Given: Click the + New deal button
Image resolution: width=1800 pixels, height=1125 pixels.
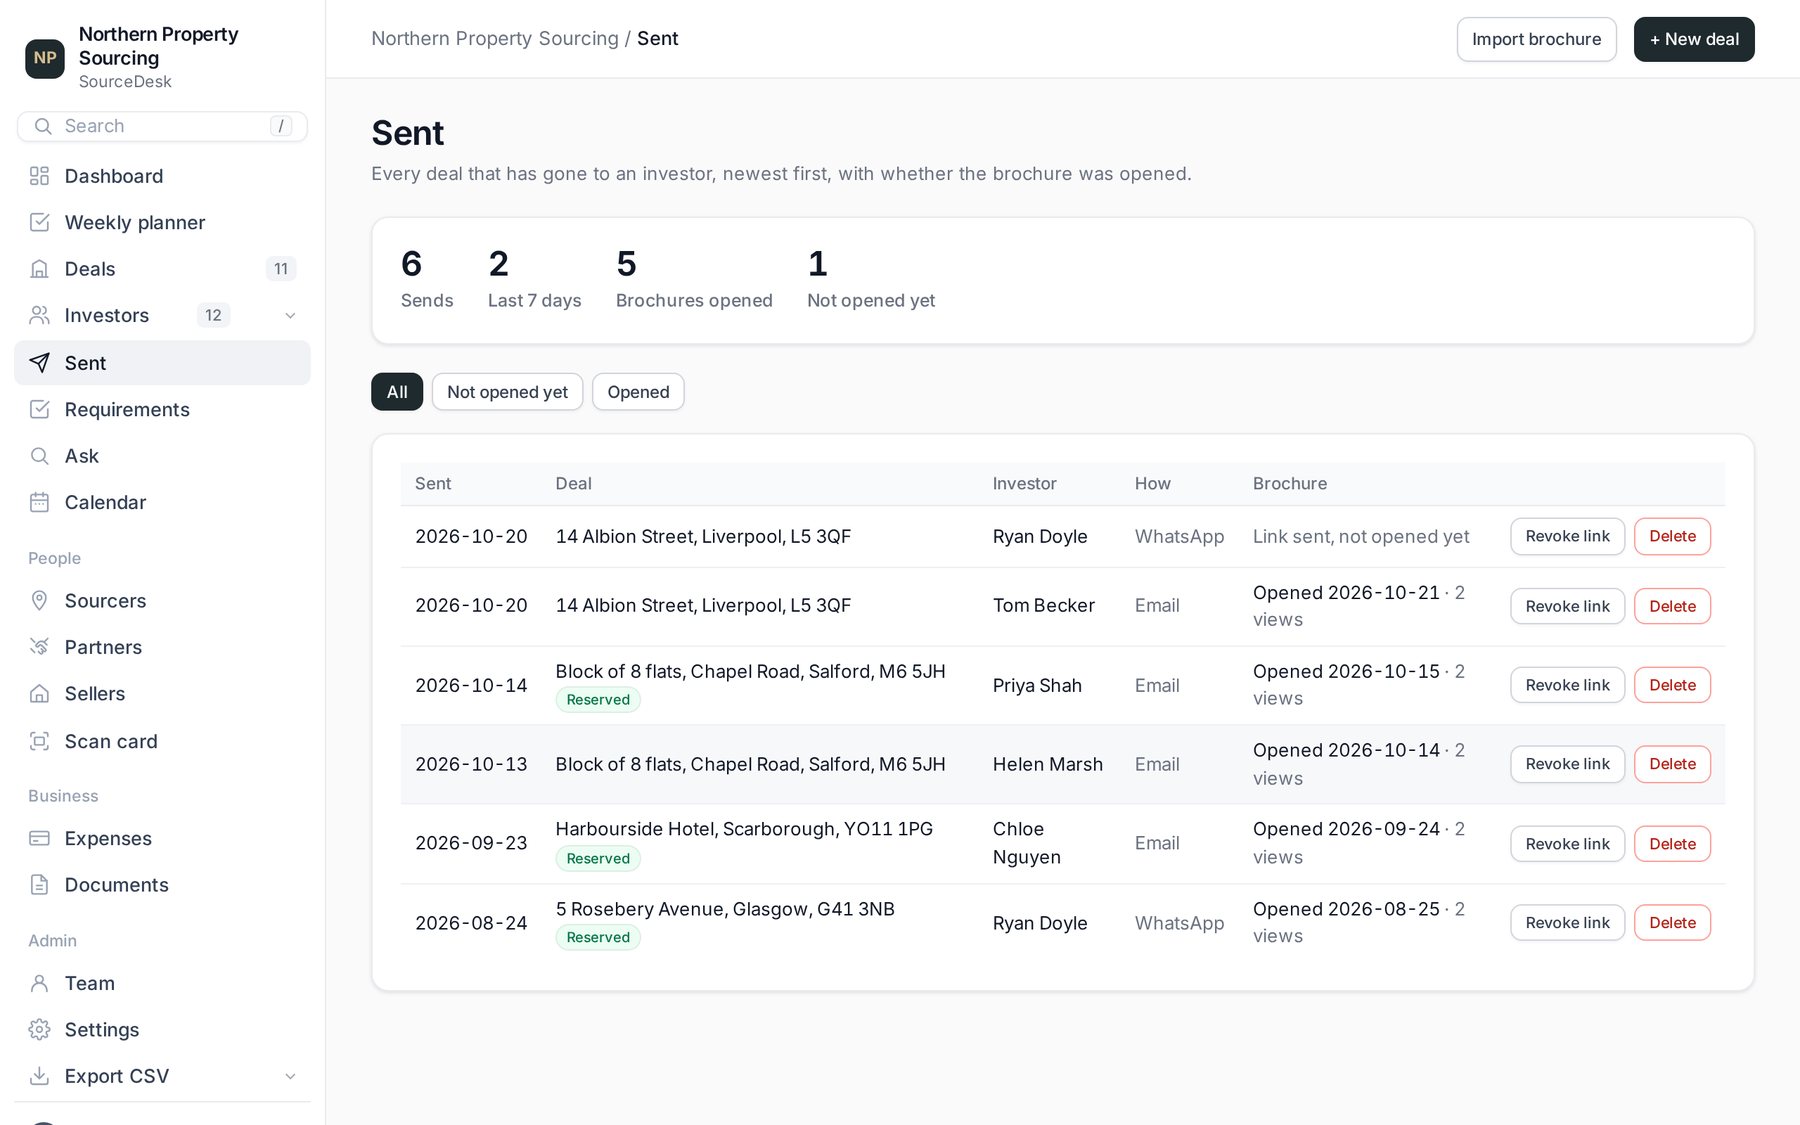Looking at the screenshot, I should point(1694,39).
